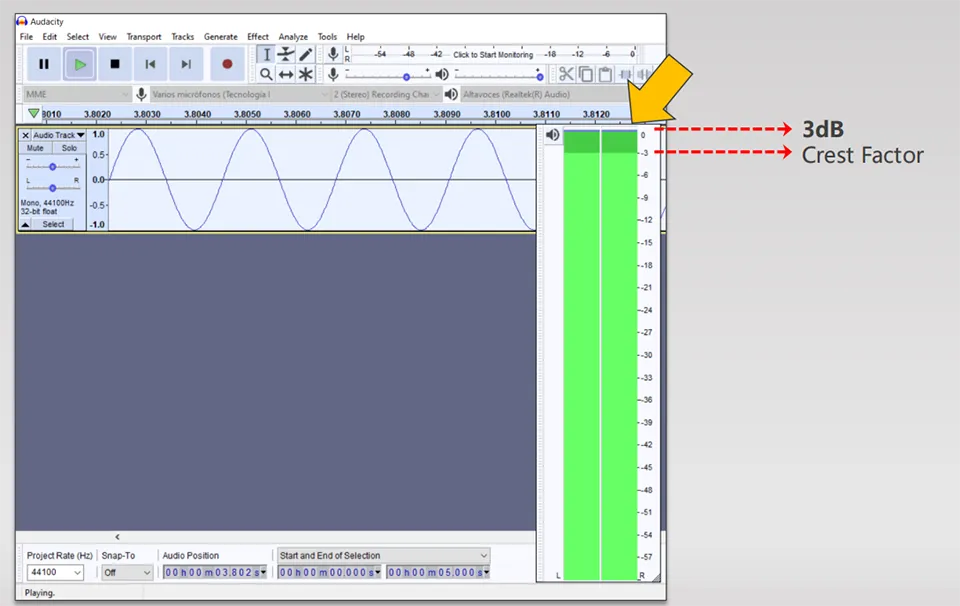Click the playback meter speaker icon

[552, 135]
